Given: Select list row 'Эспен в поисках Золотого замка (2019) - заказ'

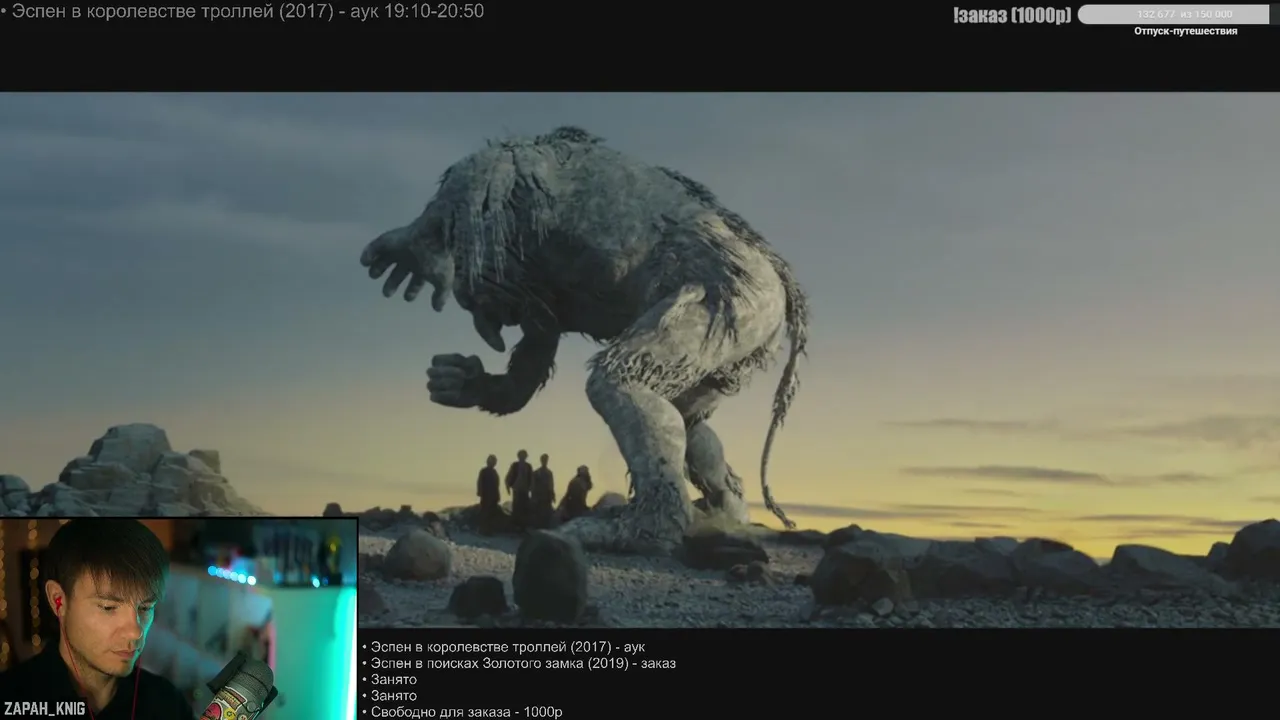Looking at the screenshot, I should [518, 663].
